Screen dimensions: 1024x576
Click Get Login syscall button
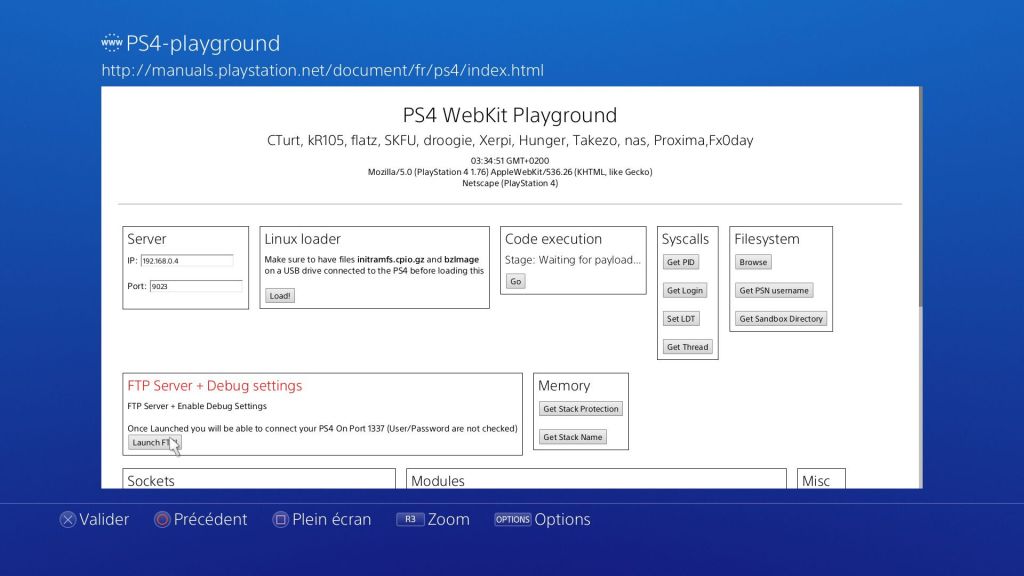point(687,290)
